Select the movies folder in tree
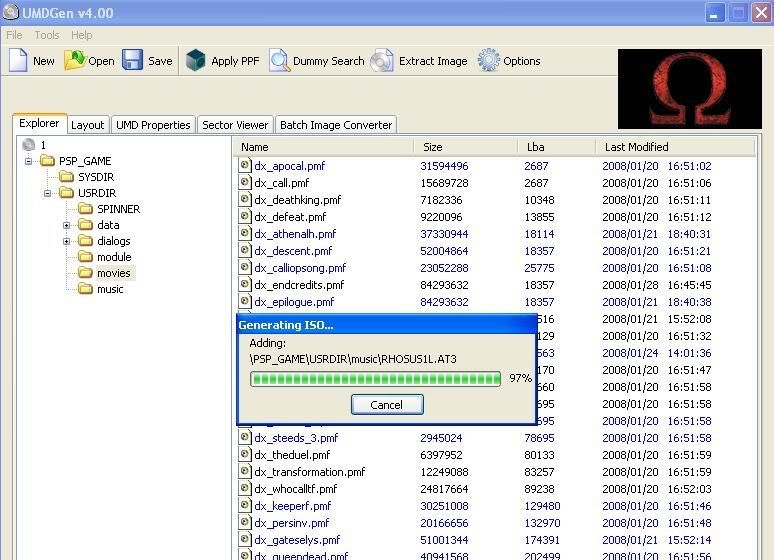This screenshot has width=774, height=560. [x=114, y=273]
